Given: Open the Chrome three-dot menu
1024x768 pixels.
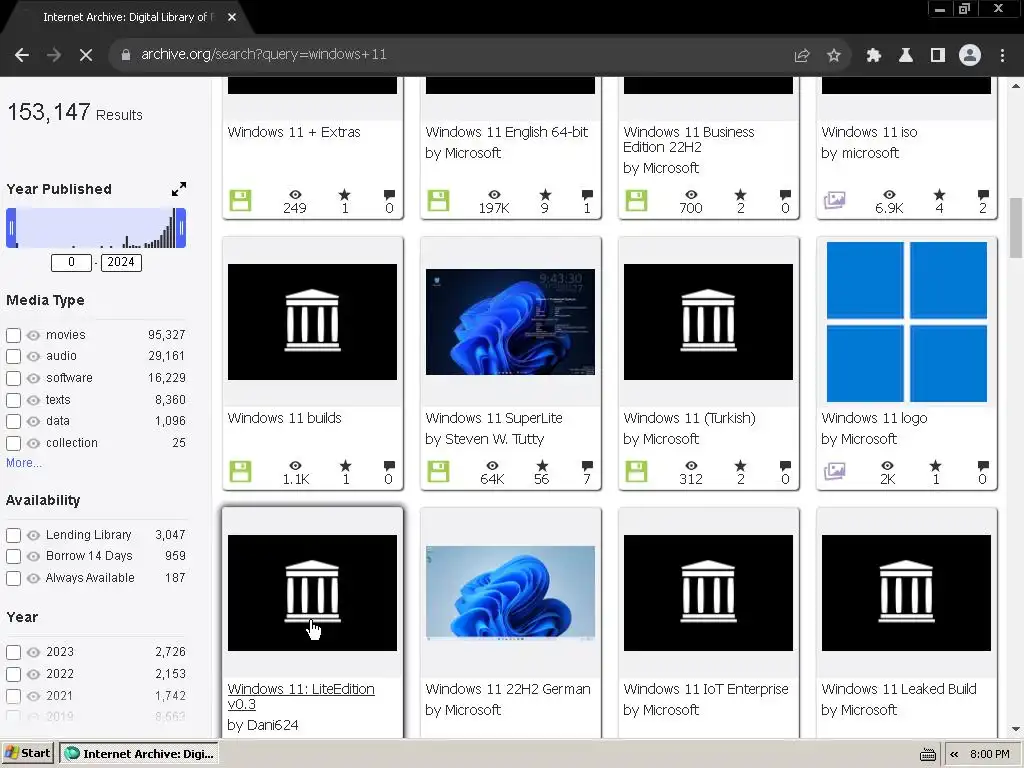Looking at the screenshot, I should 1002,56.
